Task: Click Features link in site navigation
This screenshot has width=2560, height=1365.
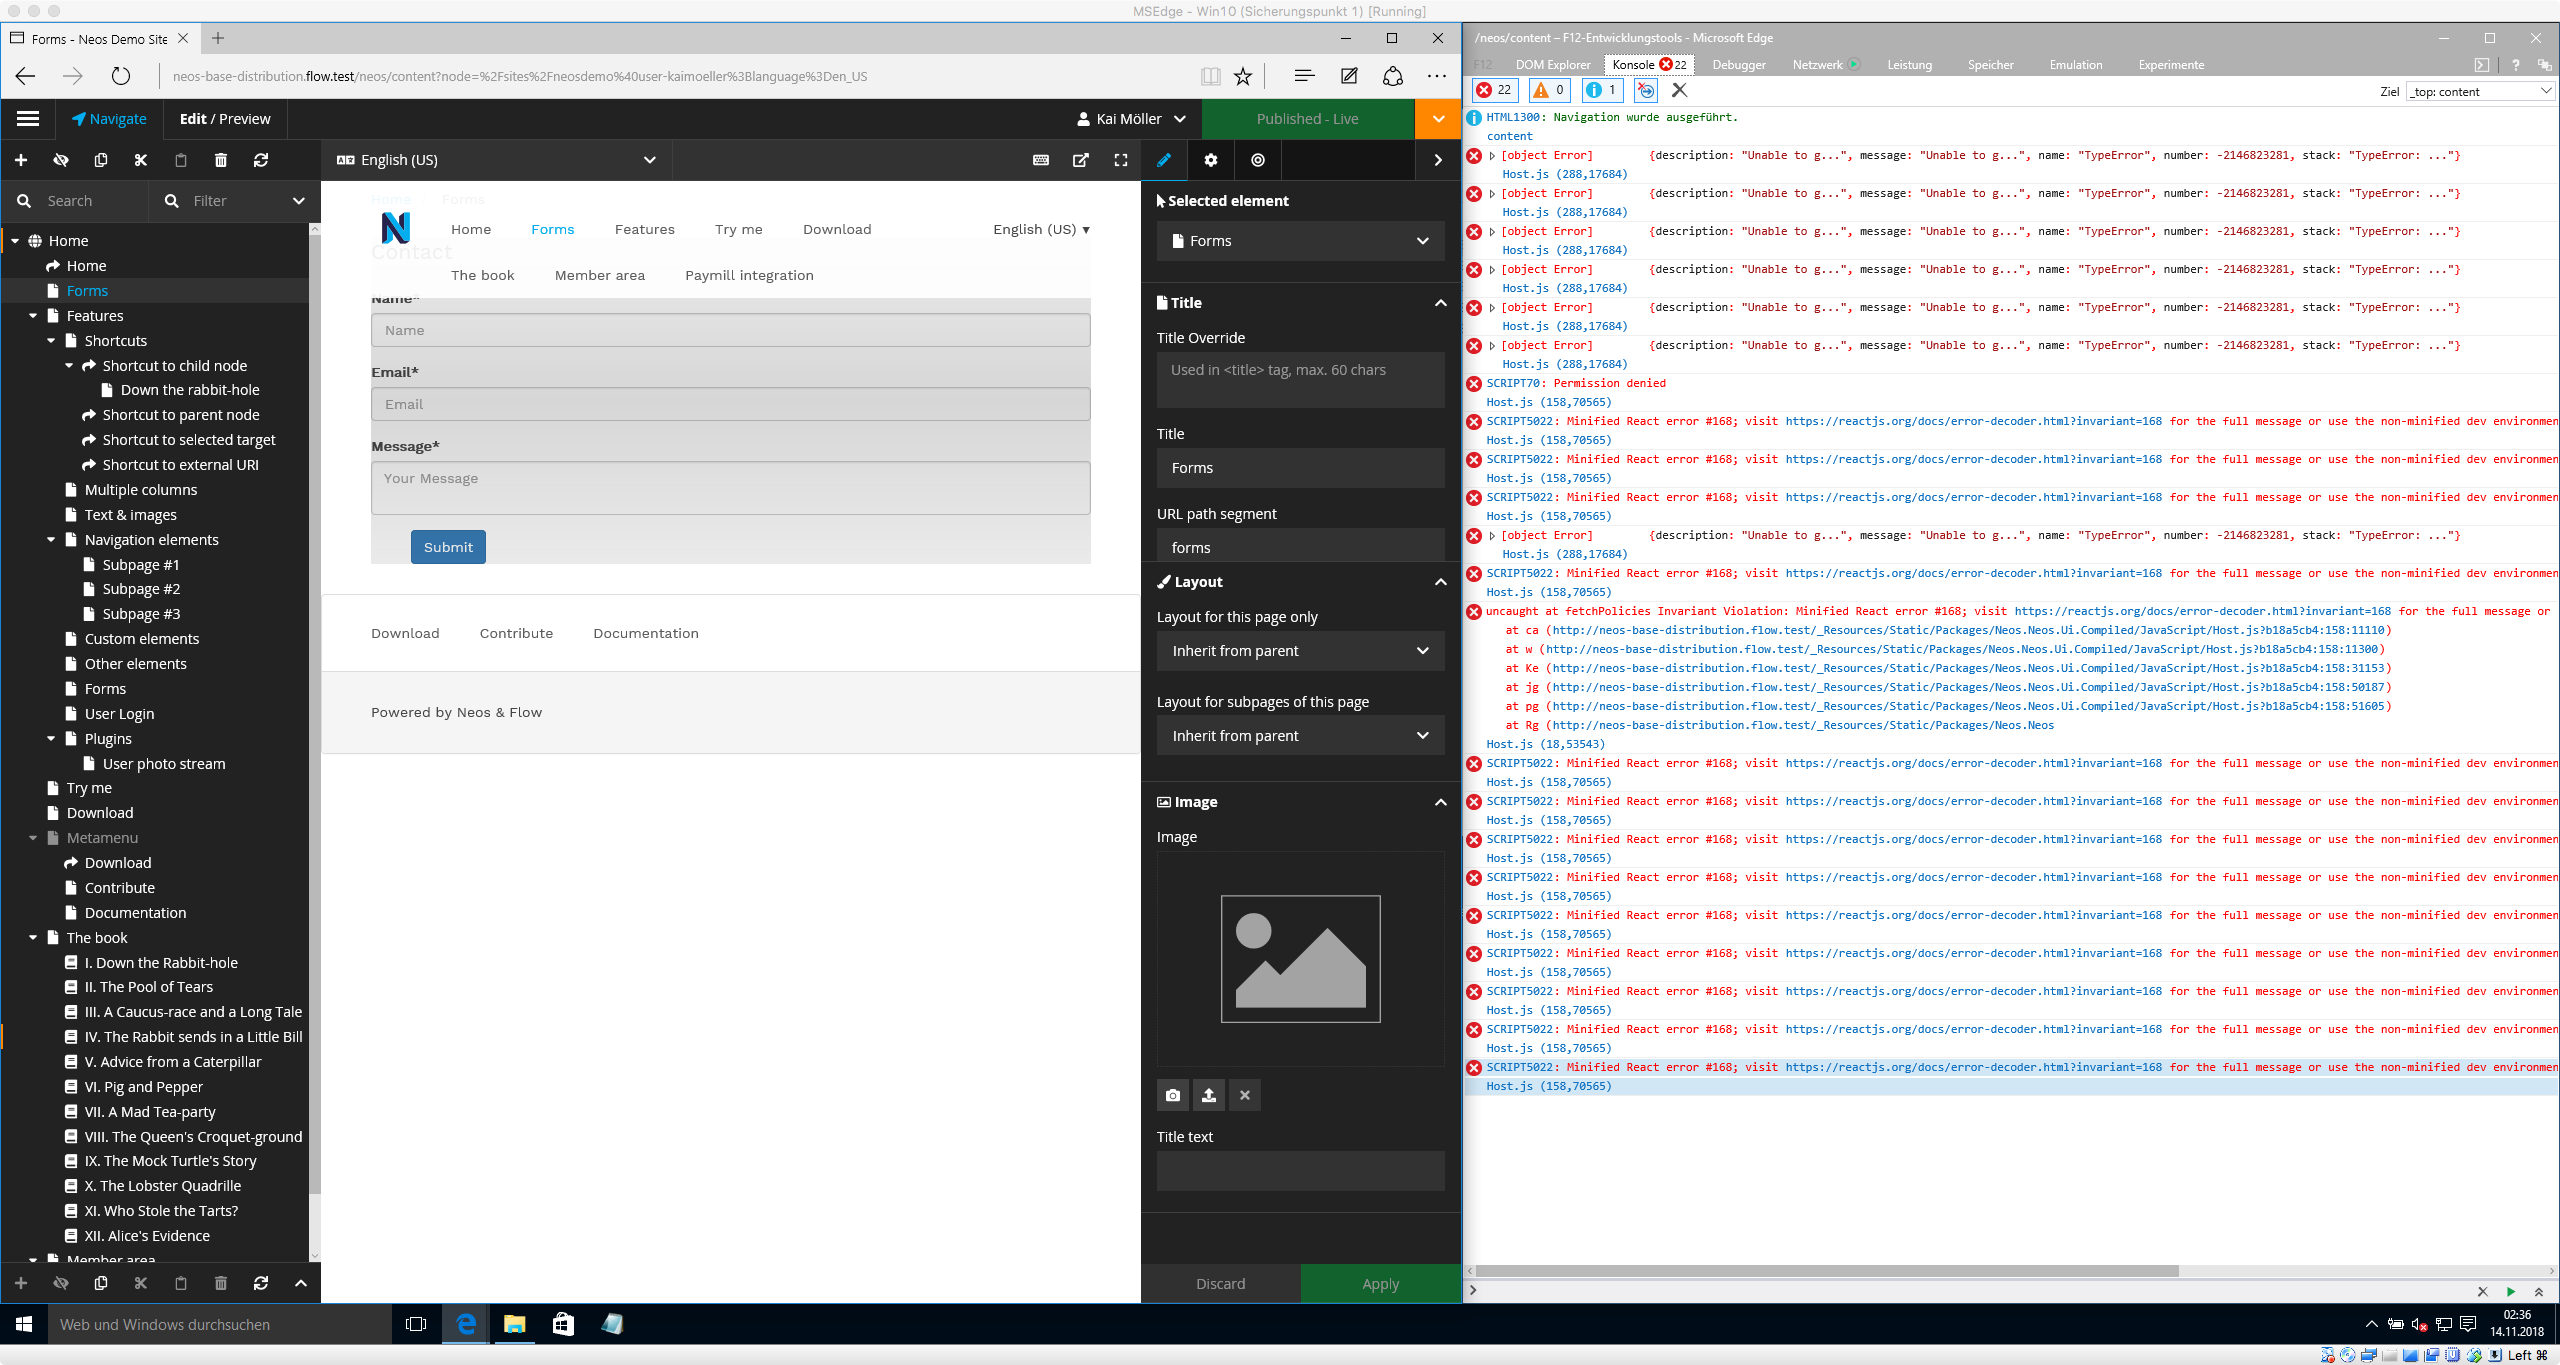Action: pos(645,229)
